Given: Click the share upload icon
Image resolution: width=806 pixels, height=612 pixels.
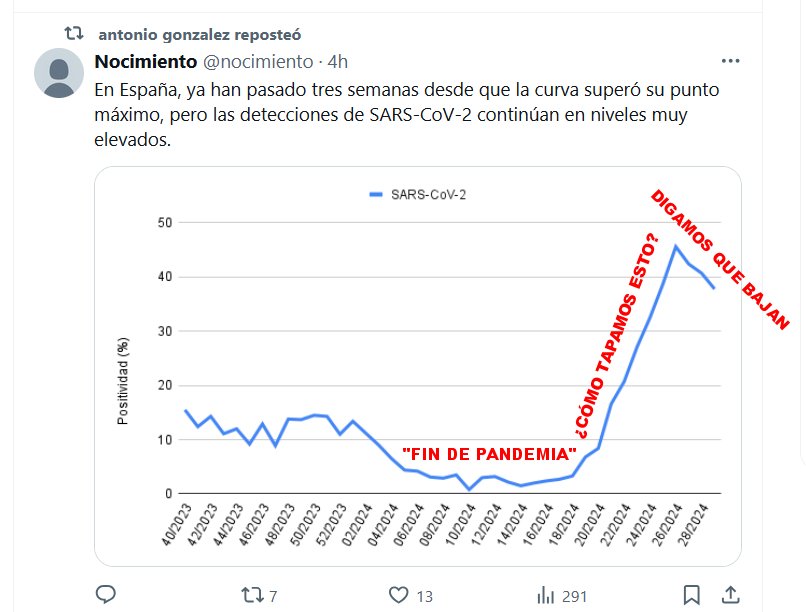Looking at the screenshot, I should pyautogui.click(x=732, y=595).
